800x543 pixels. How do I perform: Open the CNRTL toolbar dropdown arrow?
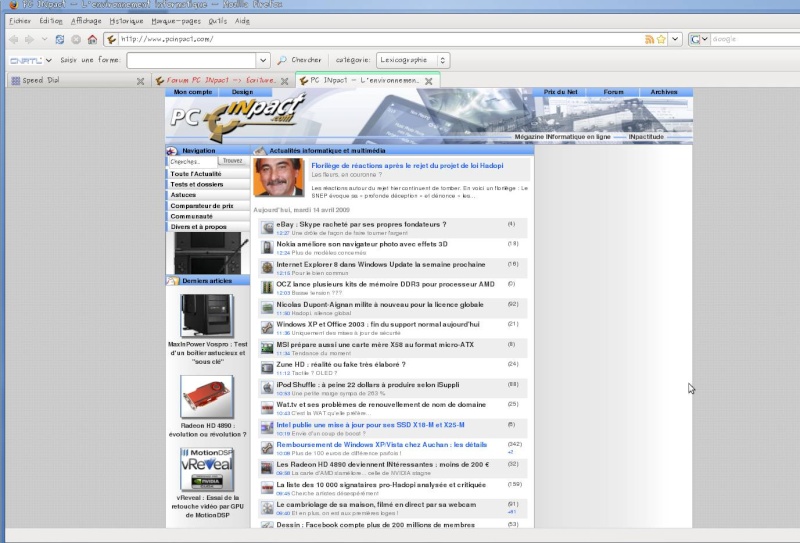tap(48, 60)
